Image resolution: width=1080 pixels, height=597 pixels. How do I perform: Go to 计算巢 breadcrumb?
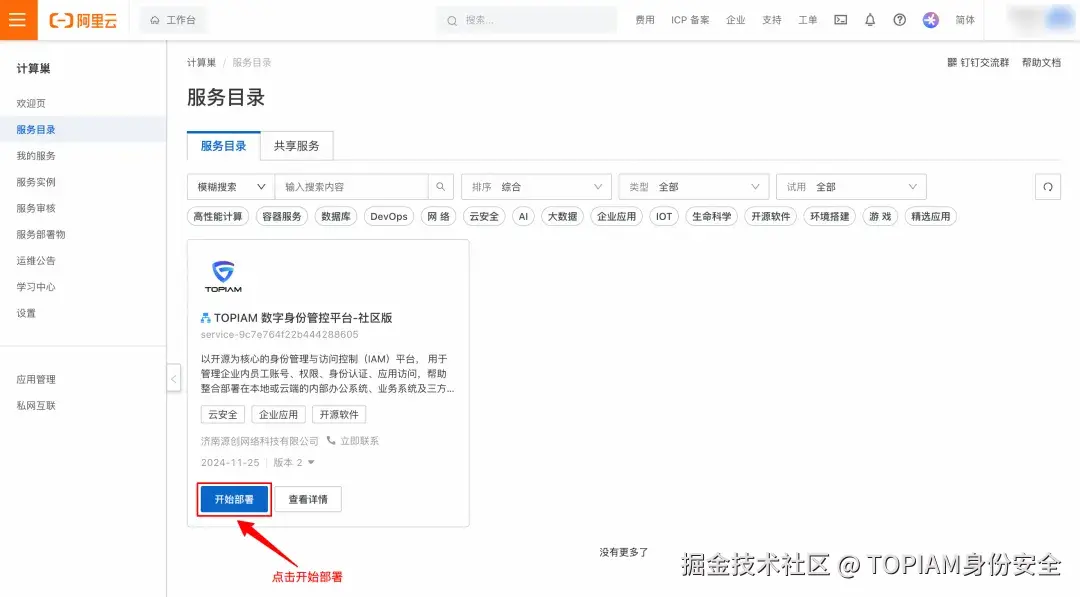[x=201, y=63]
